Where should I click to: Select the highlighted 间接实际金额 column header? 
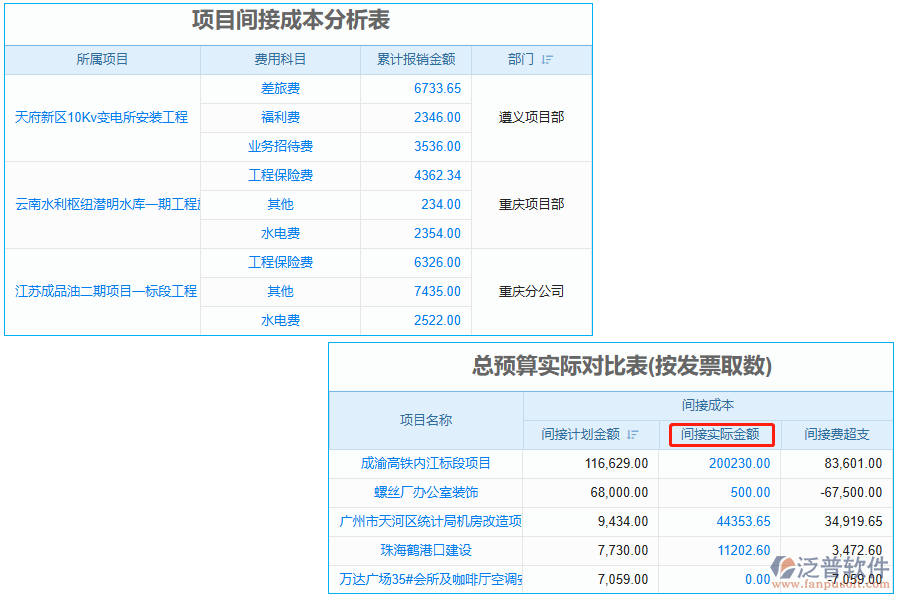pos(725,435)
